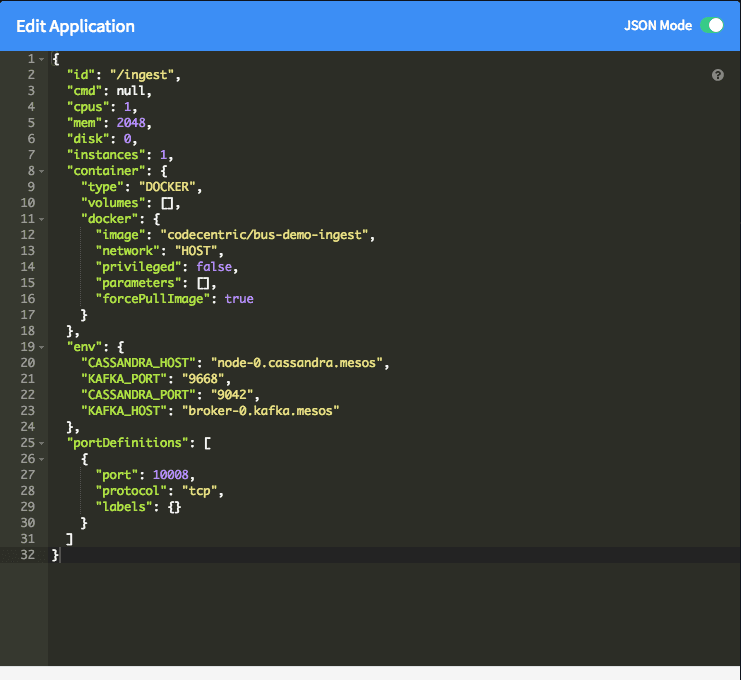Fold the "env" block in gutter
Screen dimensions: 741x680
[41, 347]
